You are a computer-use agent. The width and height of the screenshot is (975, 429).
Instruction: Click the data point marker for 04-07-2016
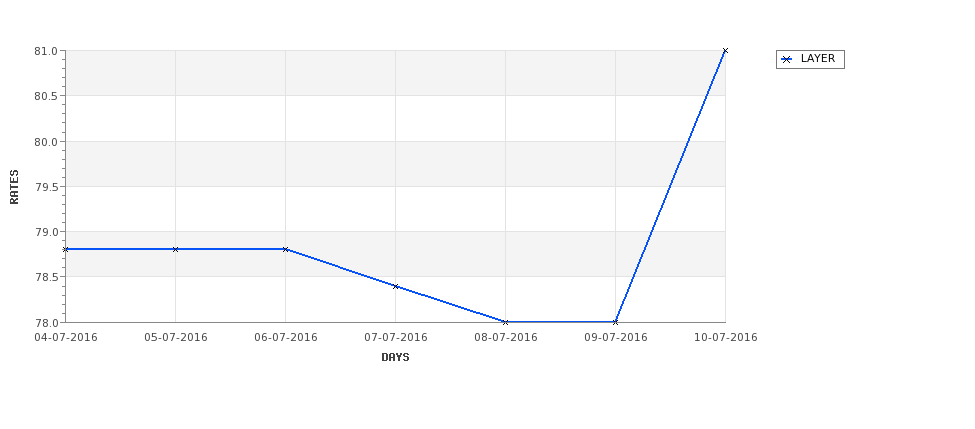[x=65, y=249]
